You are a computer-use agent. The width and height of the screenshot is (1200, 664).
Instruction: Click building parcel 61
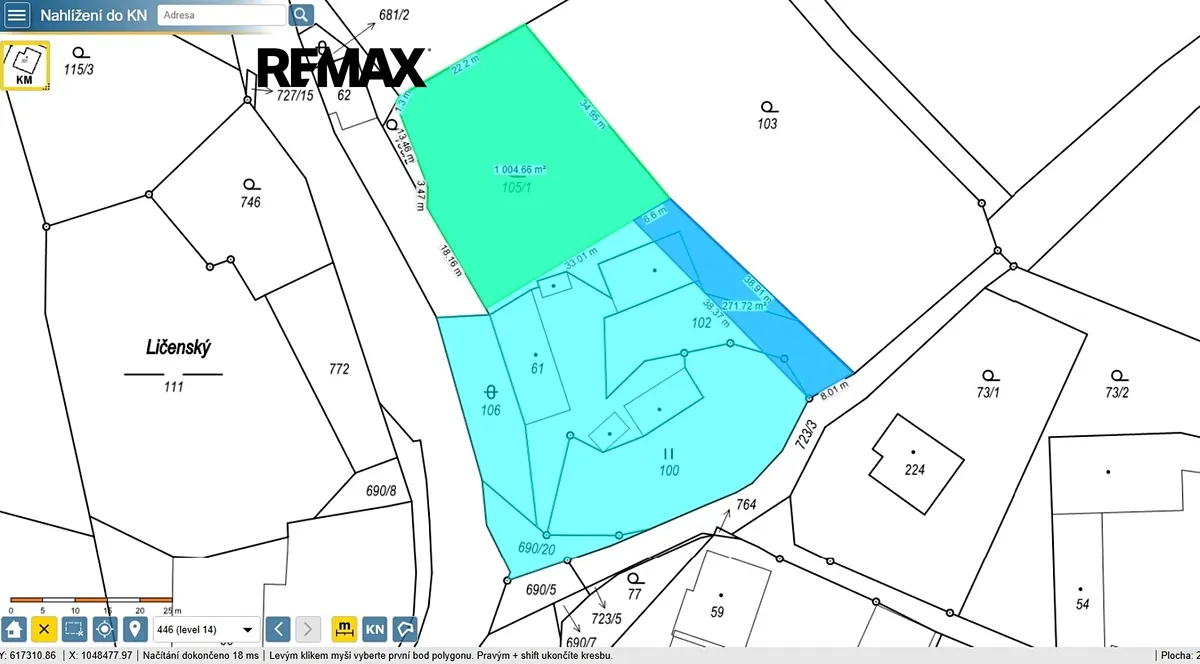coord(536,370)
